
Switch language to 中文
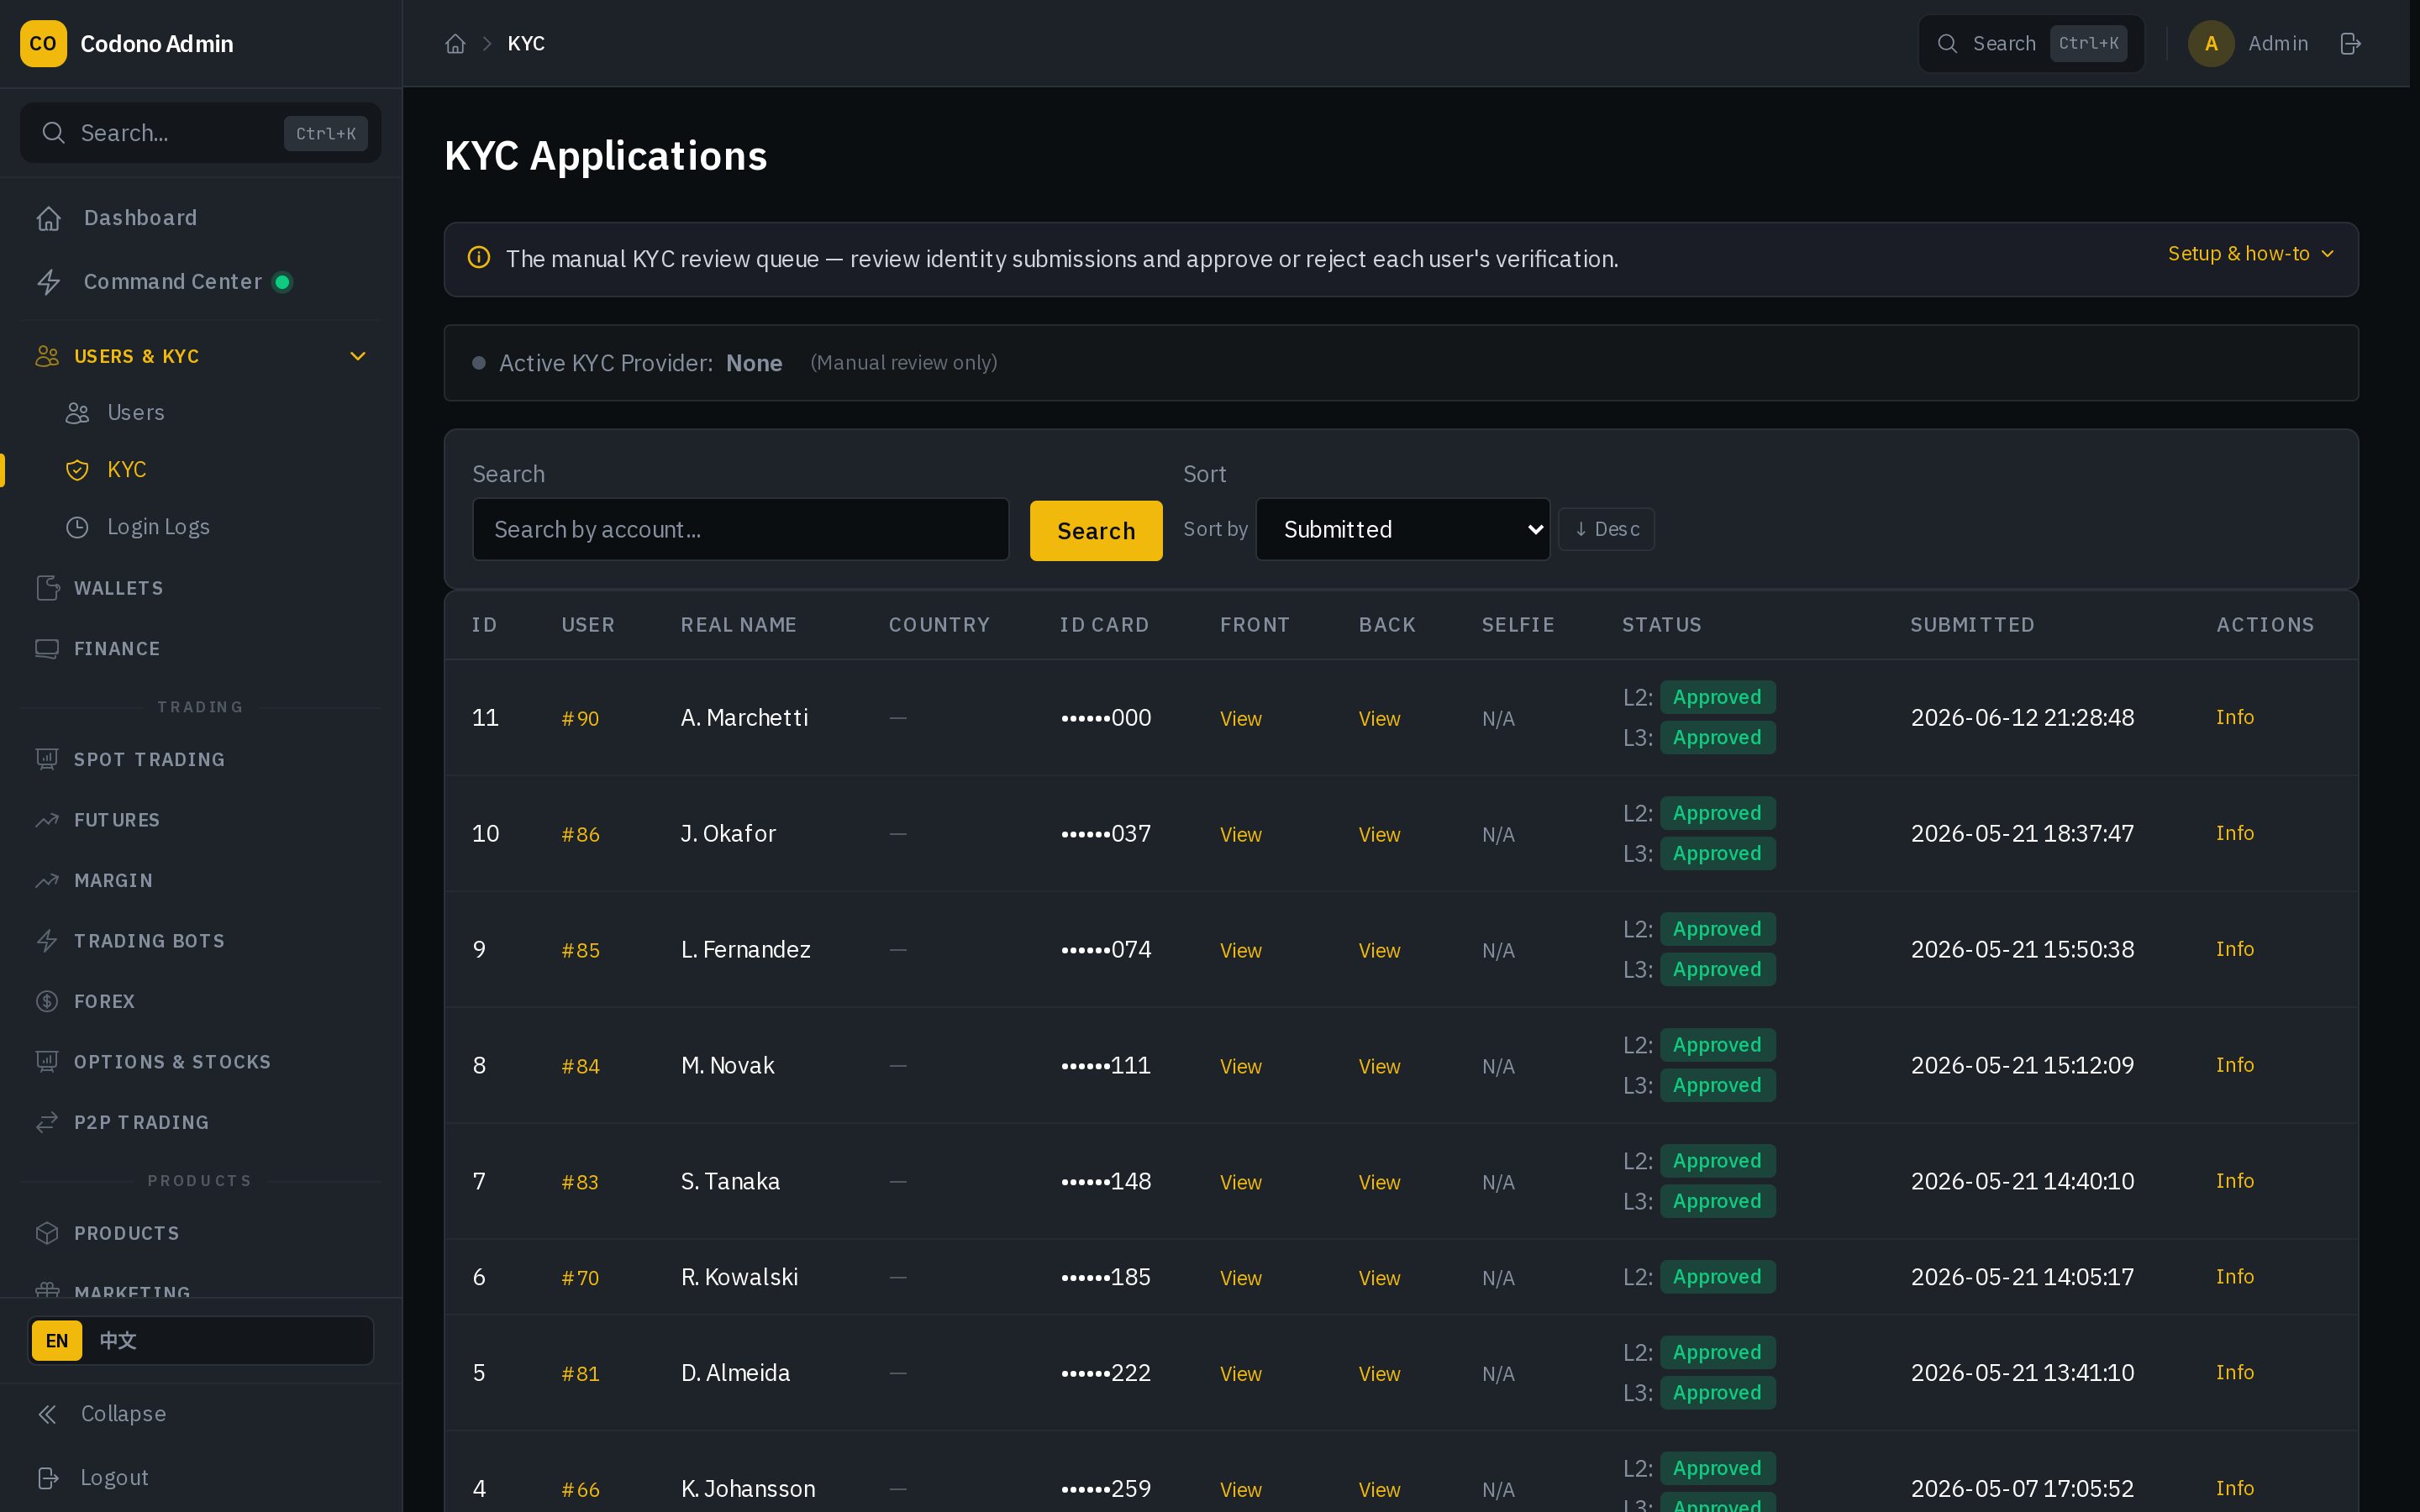coord(118,1341)
